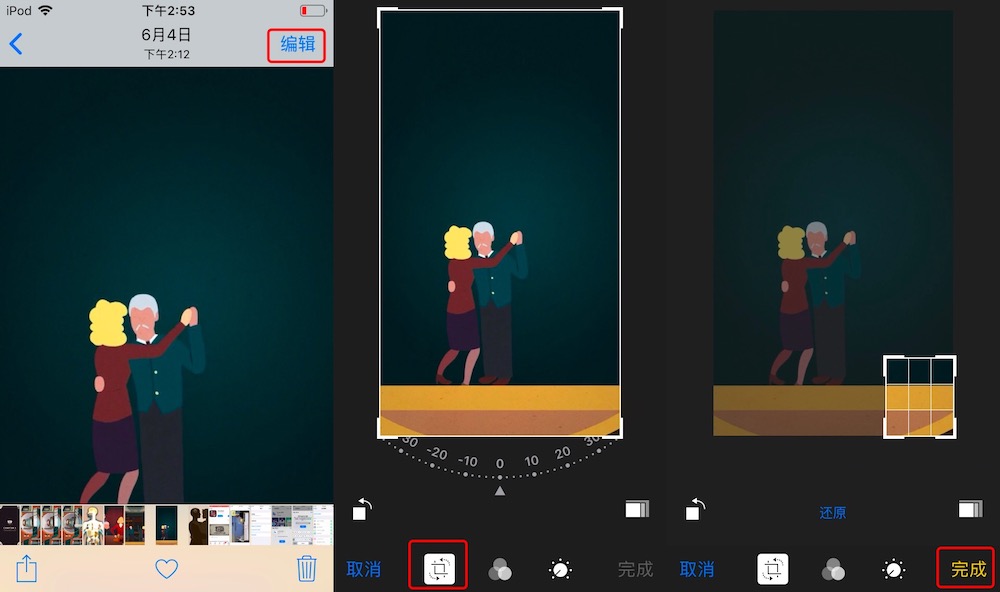Tap 还原 to reset the crop
Screen dimensions: 1000x592
(833, 513)
